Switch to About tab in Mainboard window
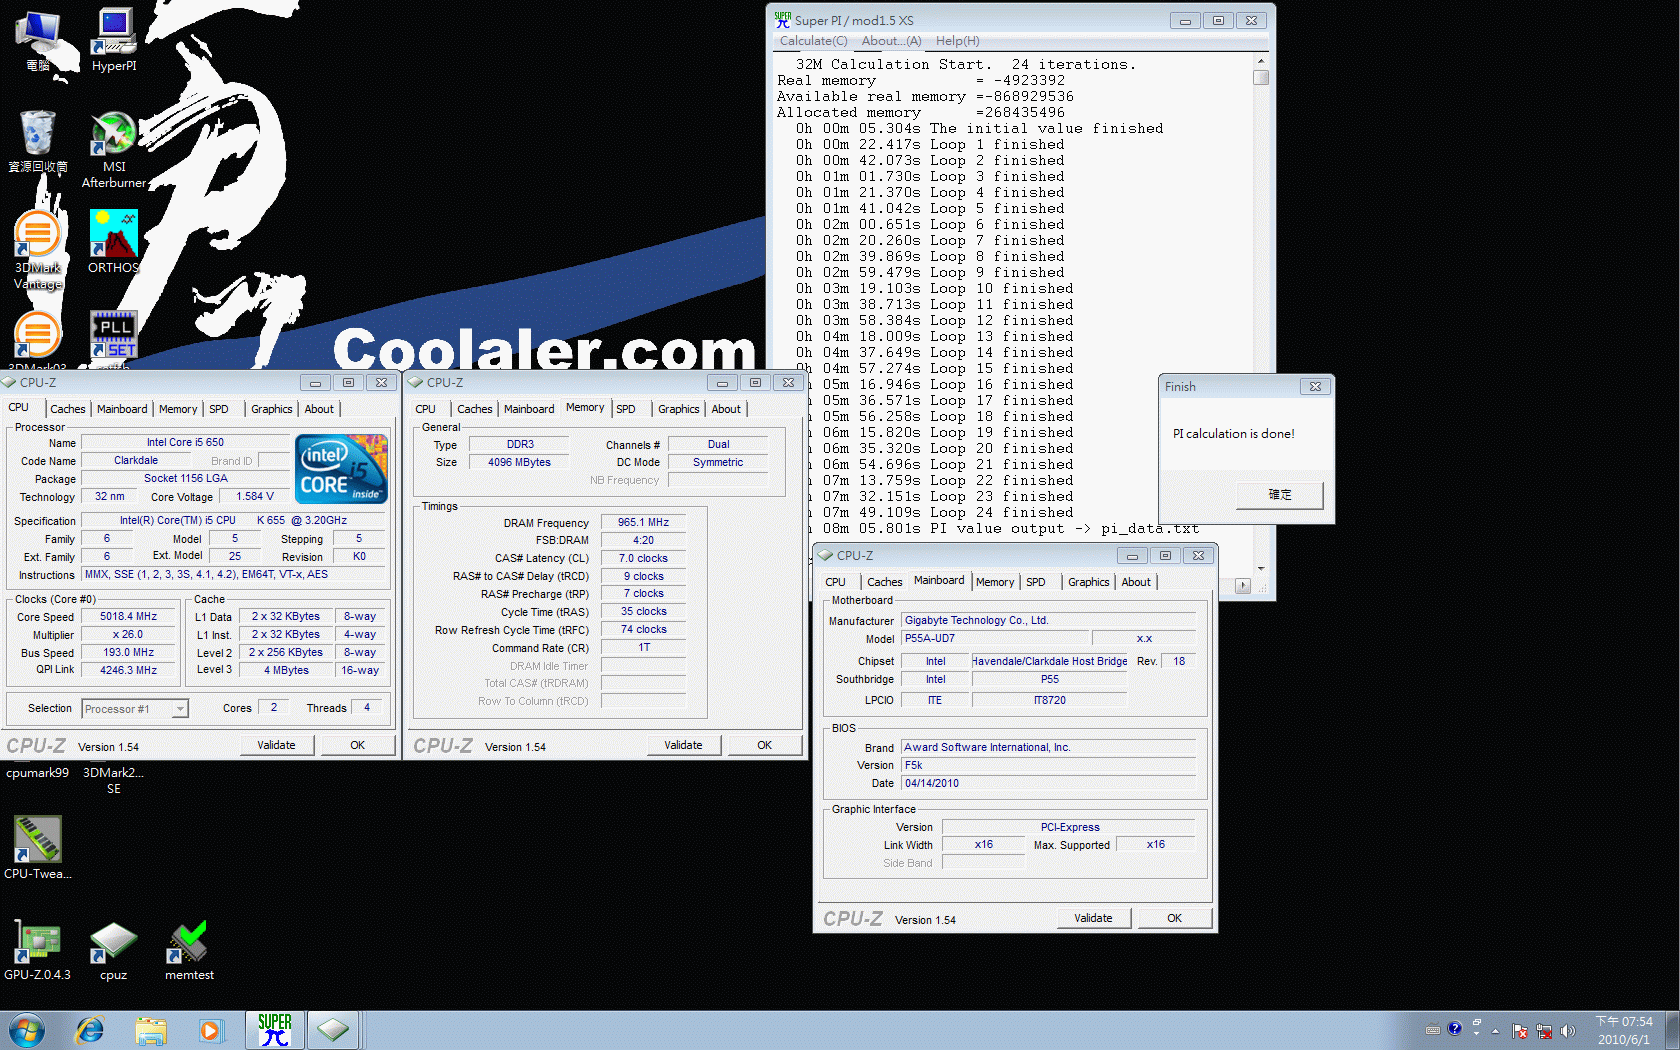The image size is (1680, 1050). [x=1136, y=582]
